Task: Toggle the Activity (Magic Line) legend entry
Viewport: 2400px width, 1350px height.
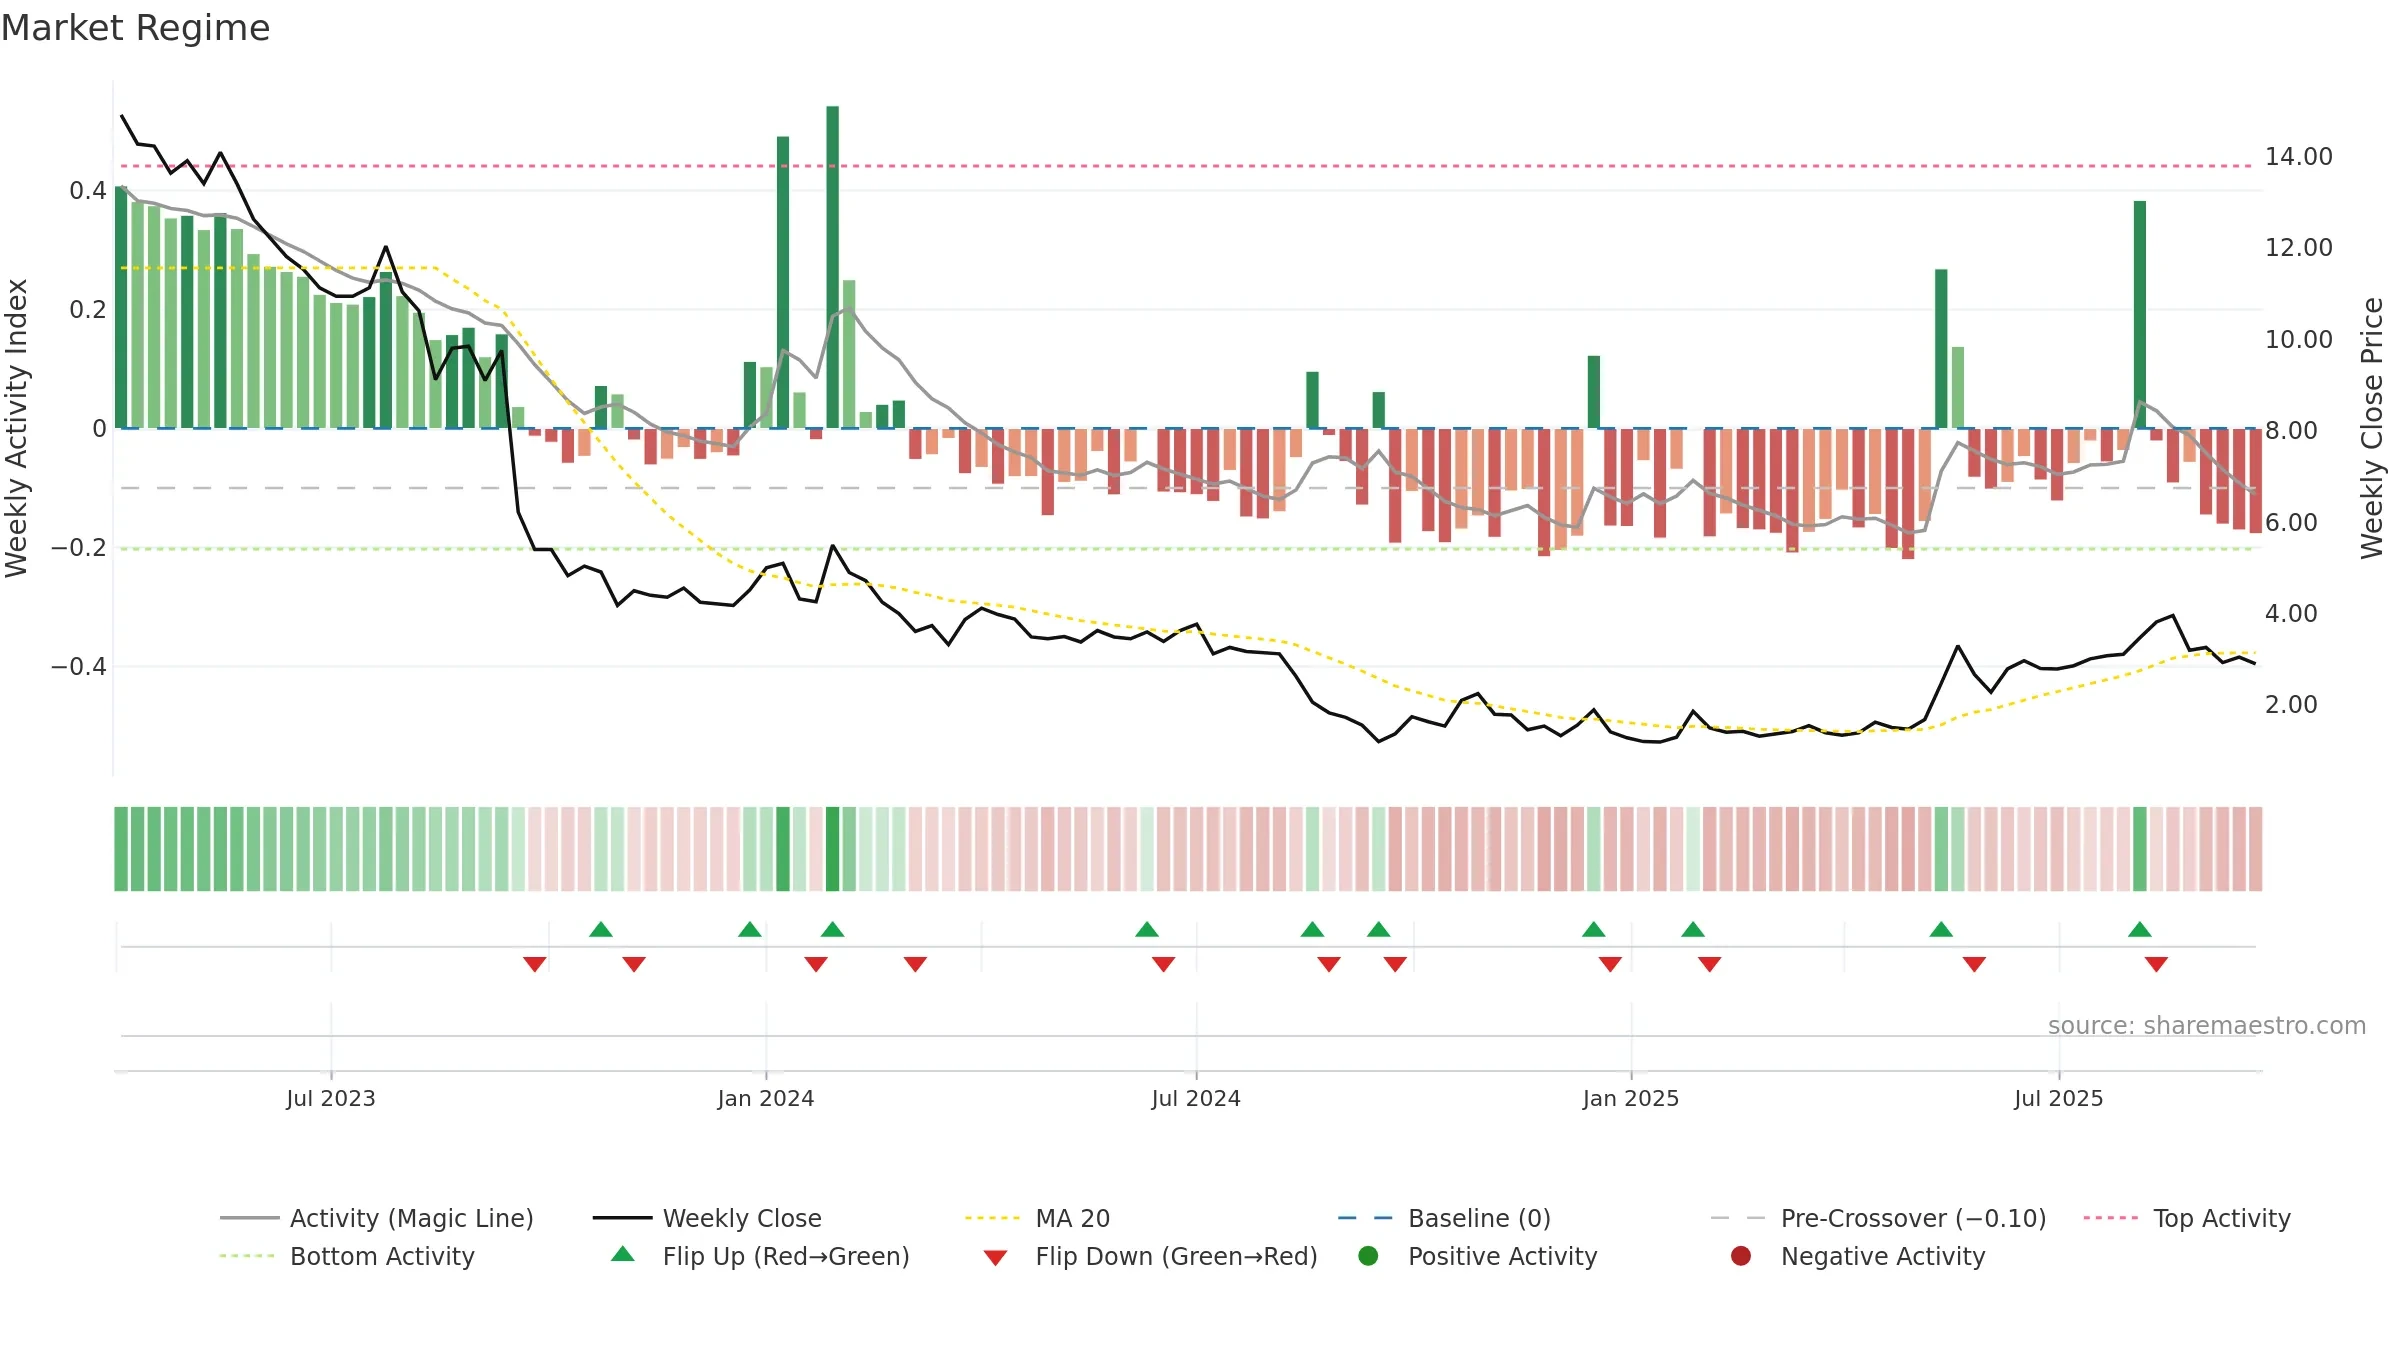Action: coord(377,1218)
